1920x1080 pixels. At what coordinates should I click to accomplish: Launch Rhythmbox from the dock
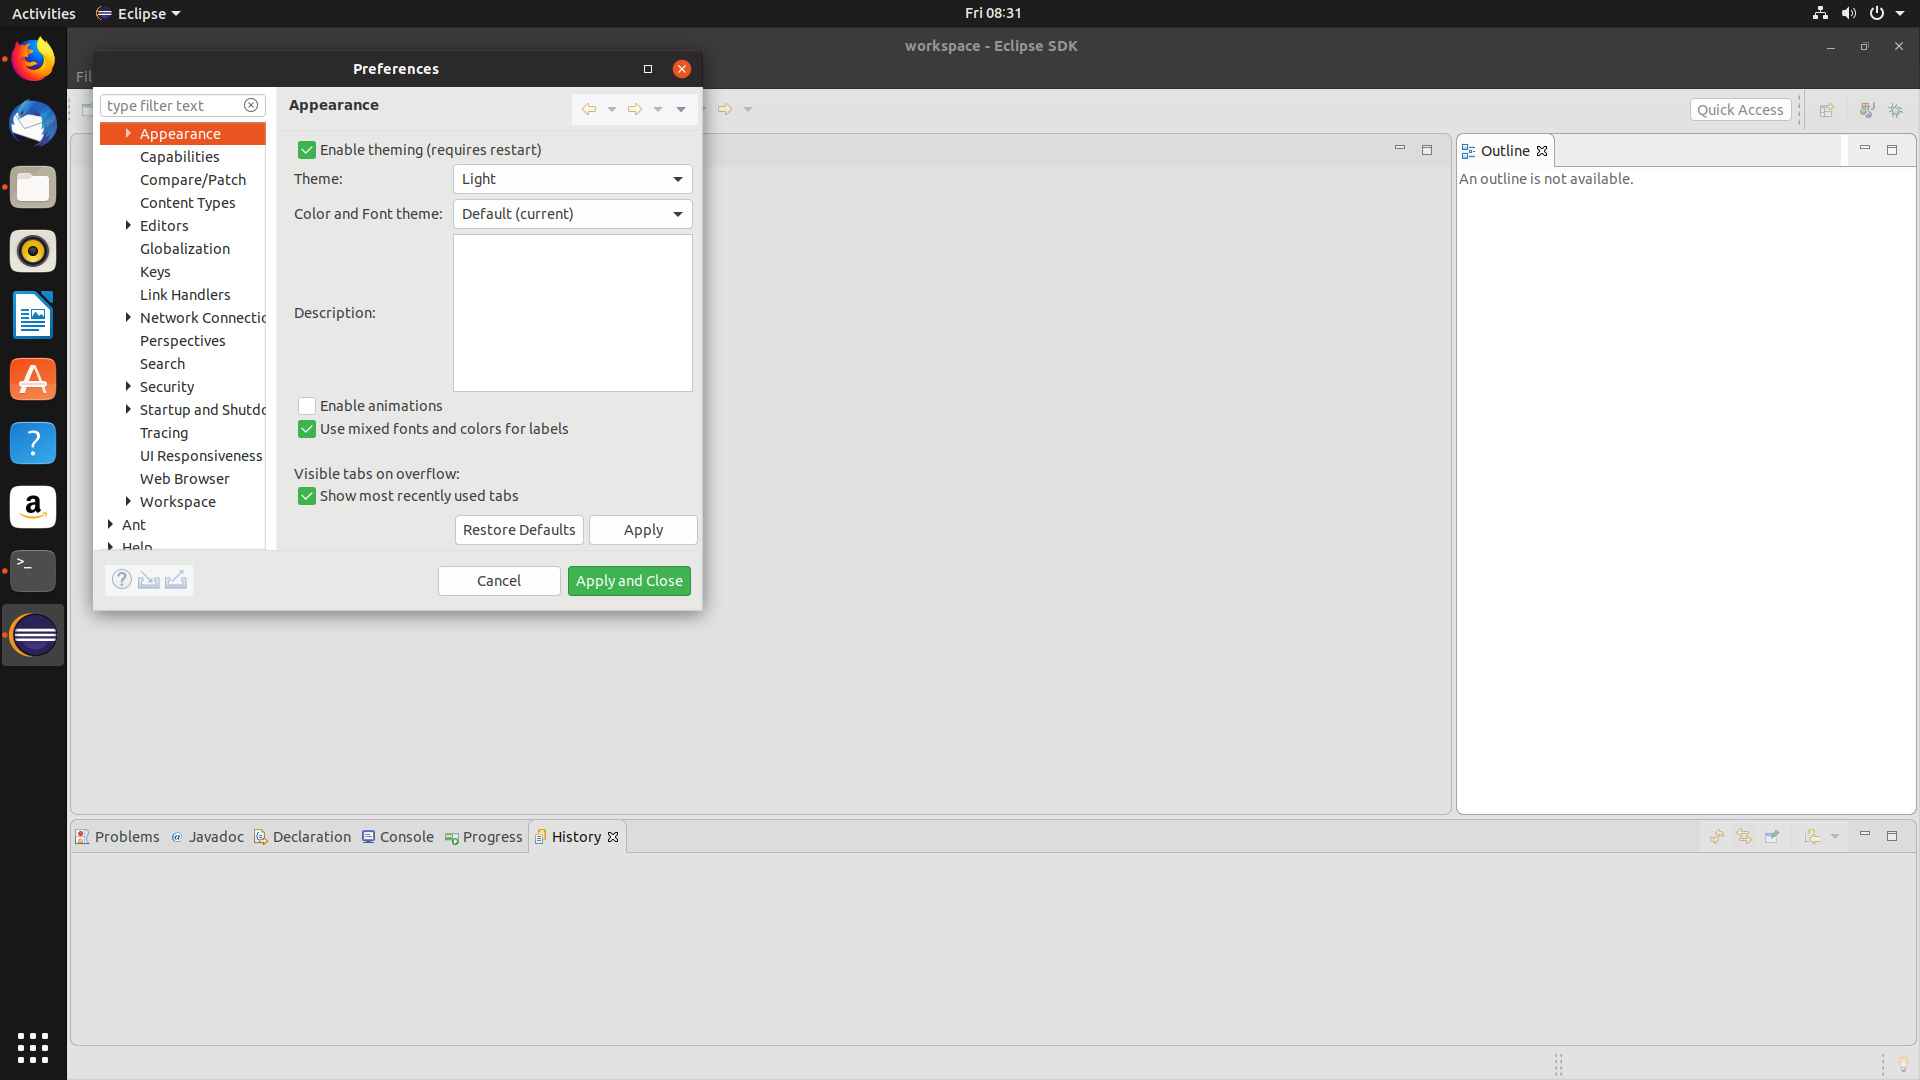(x=33, y=251)
